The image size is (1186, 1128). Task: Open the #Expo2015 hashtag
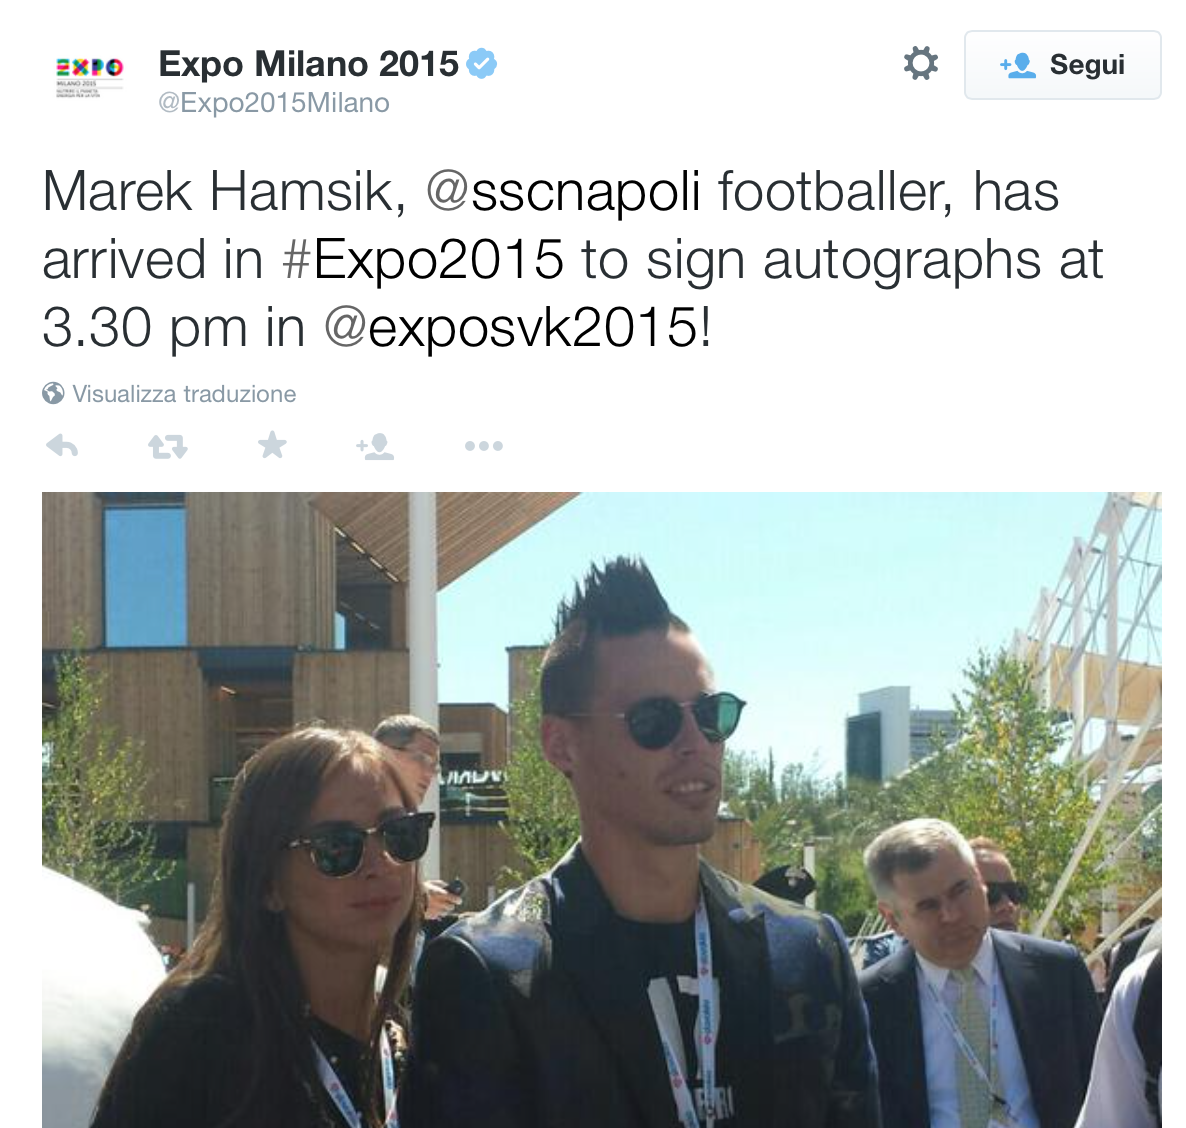[422, 259]
